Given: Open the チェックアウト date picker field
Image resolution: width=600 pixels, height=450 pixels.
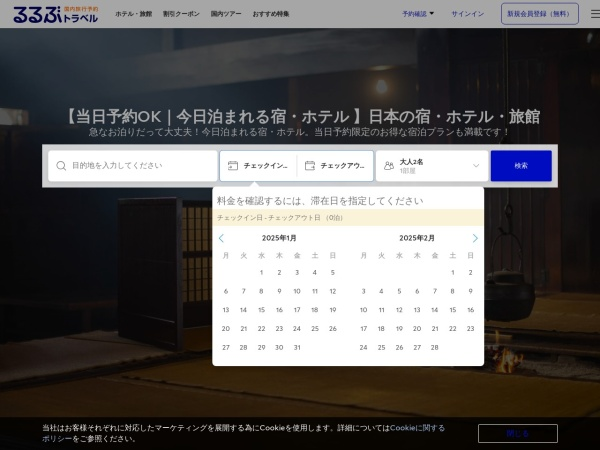Looking at the screenshot, I should [335, 166].
